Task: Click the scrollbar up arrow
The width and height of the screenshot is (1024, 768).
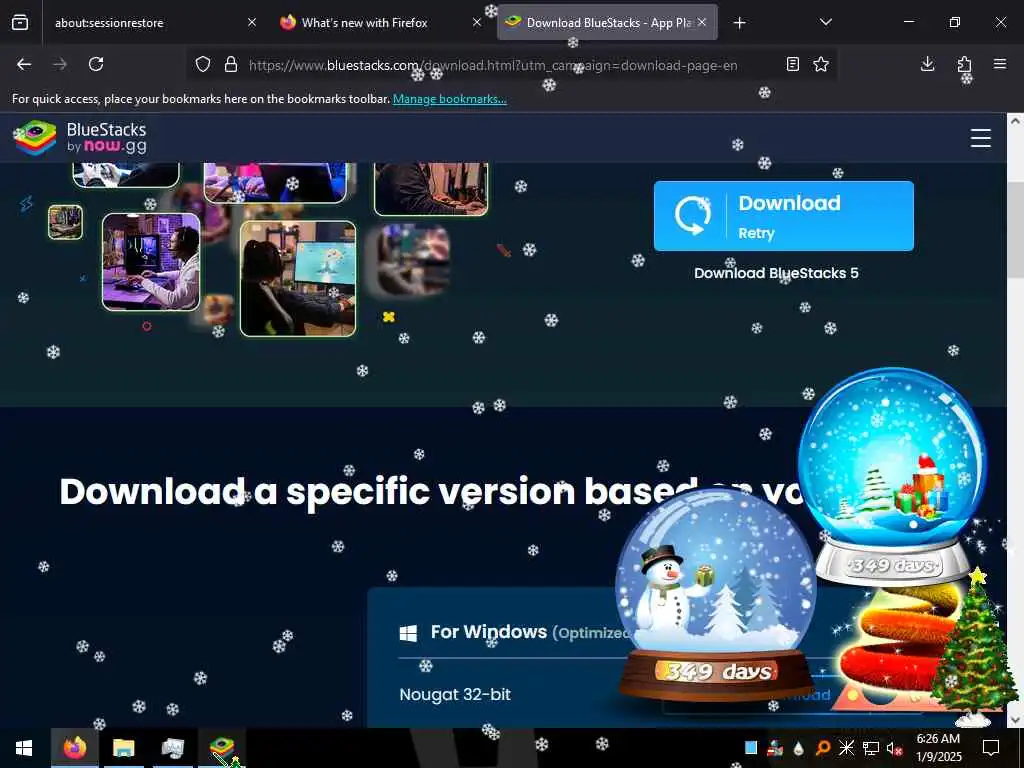Action: (1015, 121)
